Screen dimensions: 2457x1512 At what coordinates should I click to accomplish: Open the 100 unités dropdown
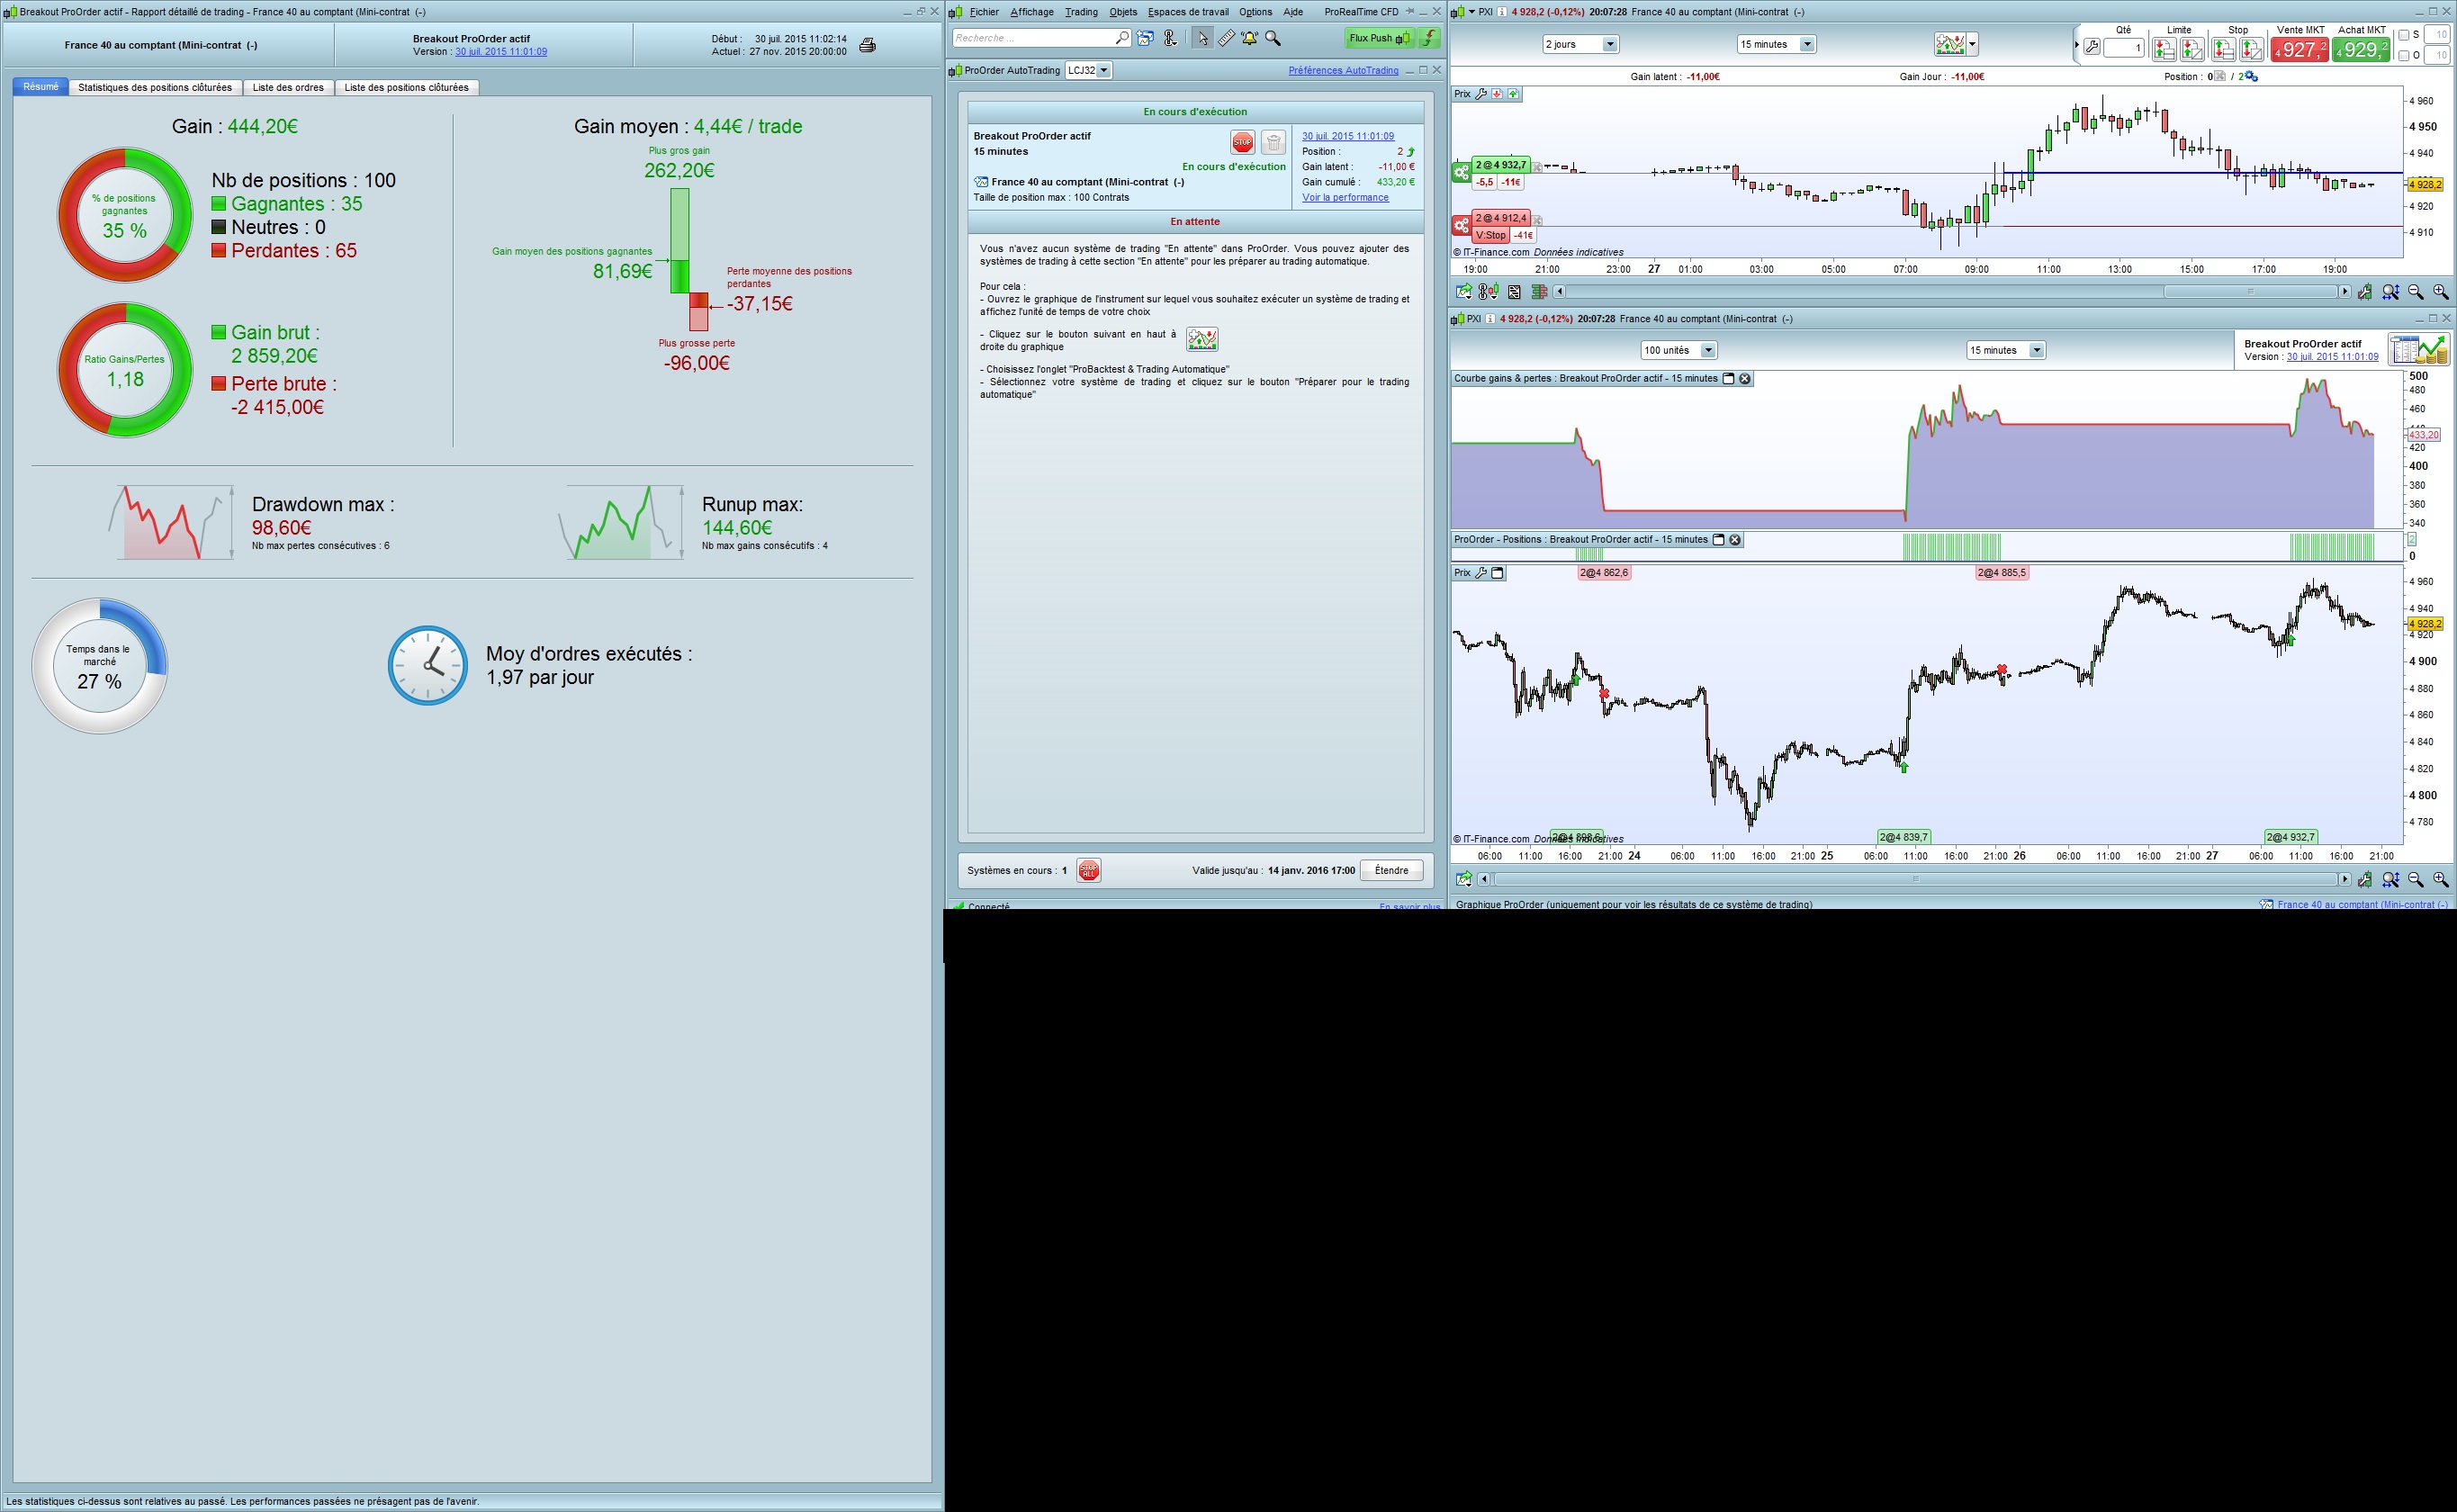tap(1708, 350)
